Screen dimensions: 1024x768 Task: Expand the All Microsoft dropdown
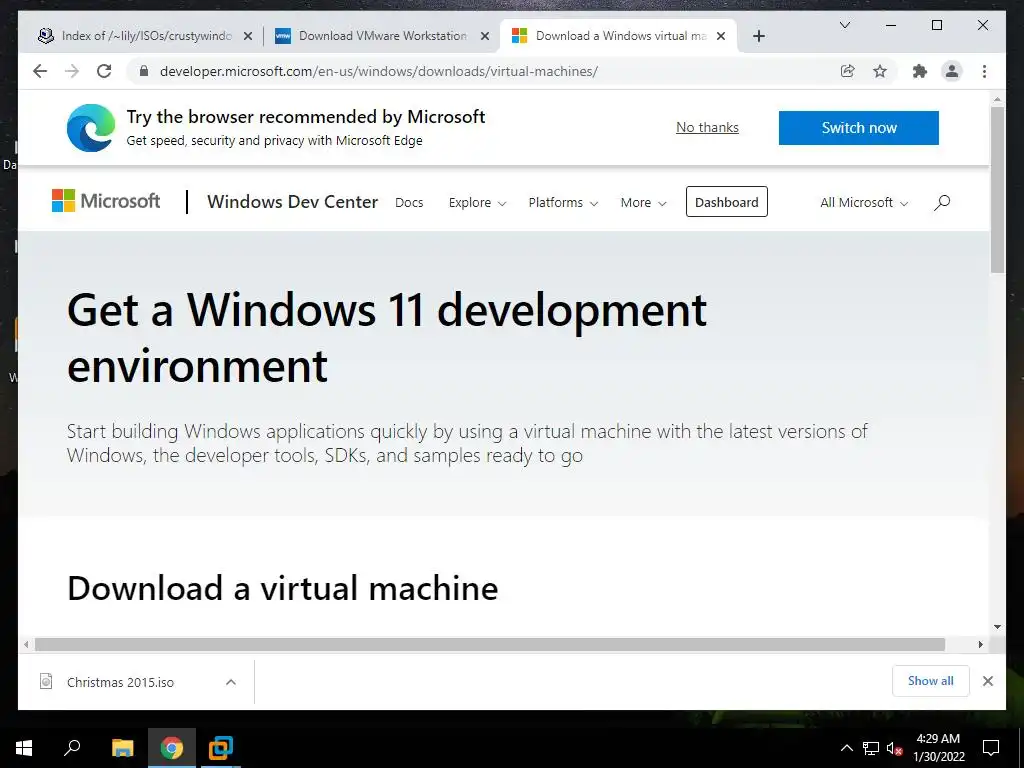coord(864,202)
